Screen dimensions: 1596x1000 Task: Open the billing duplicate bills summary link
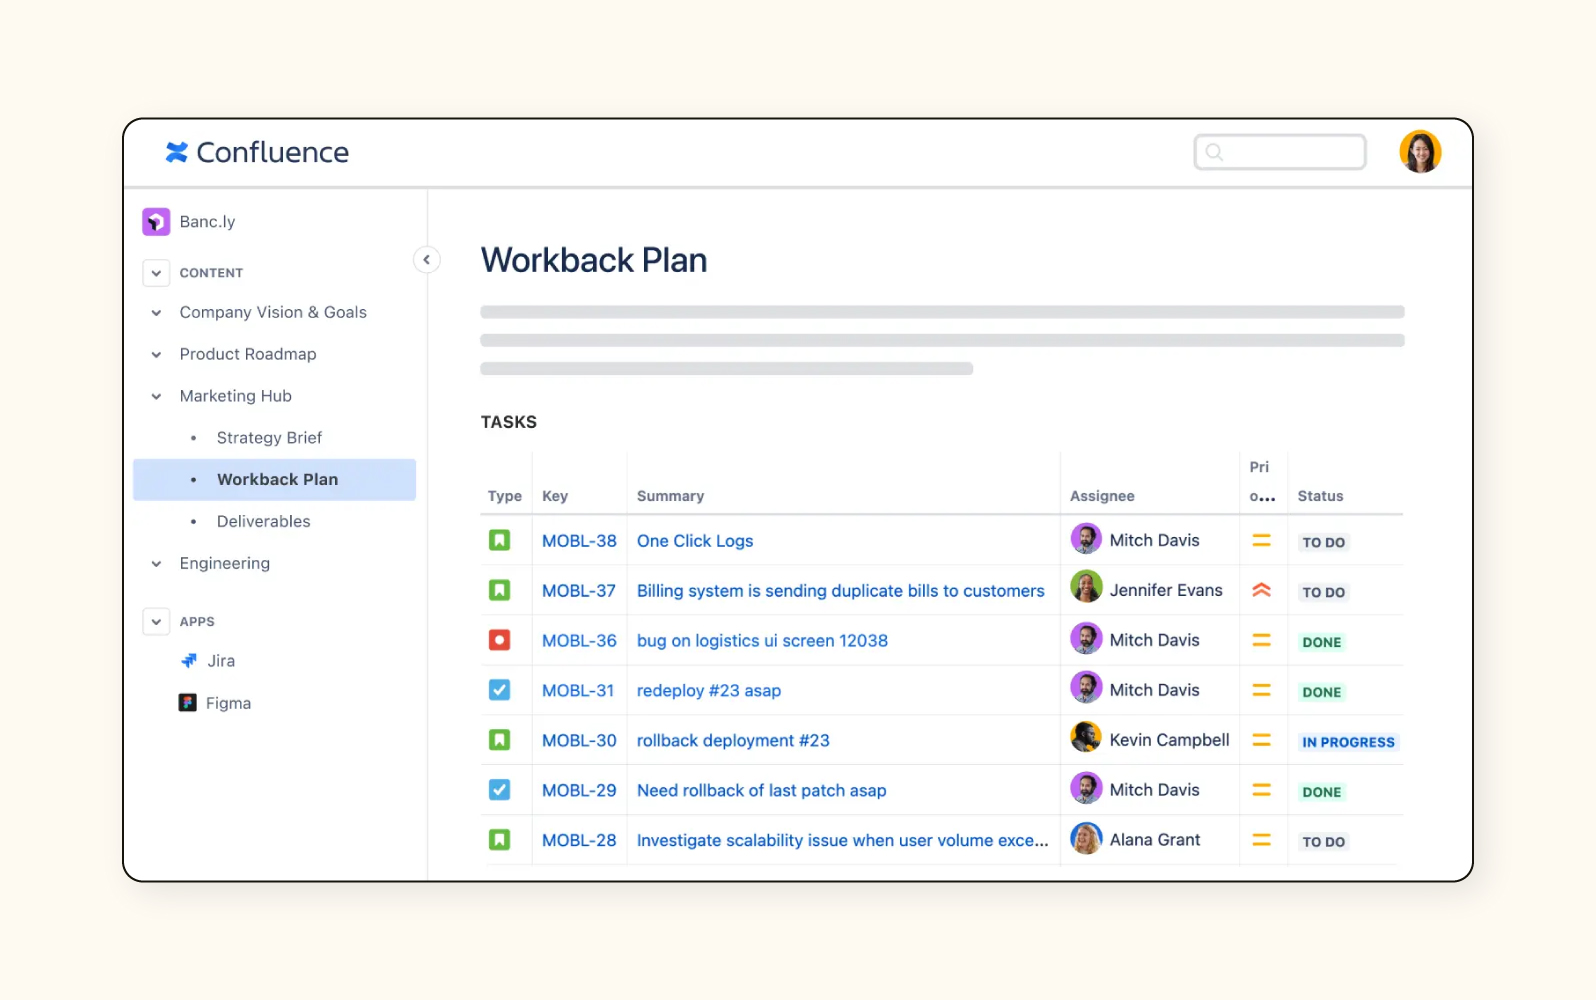tap(841, 591)
